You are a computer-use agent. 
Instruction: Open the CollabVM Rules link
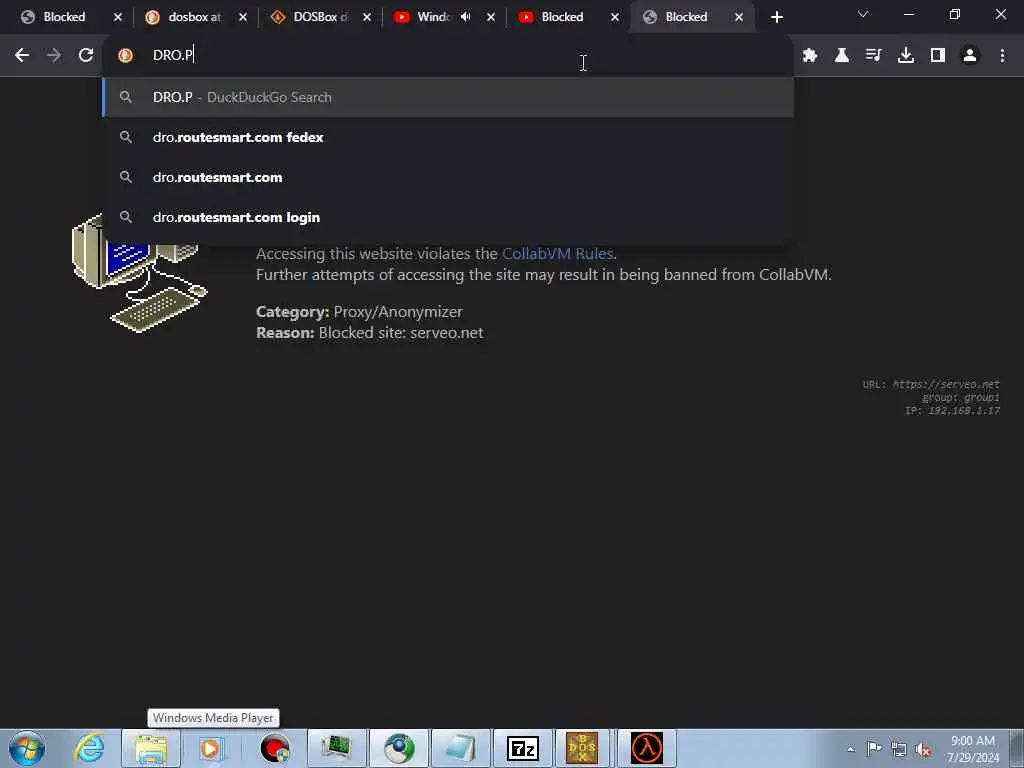(x=557, y=253)
